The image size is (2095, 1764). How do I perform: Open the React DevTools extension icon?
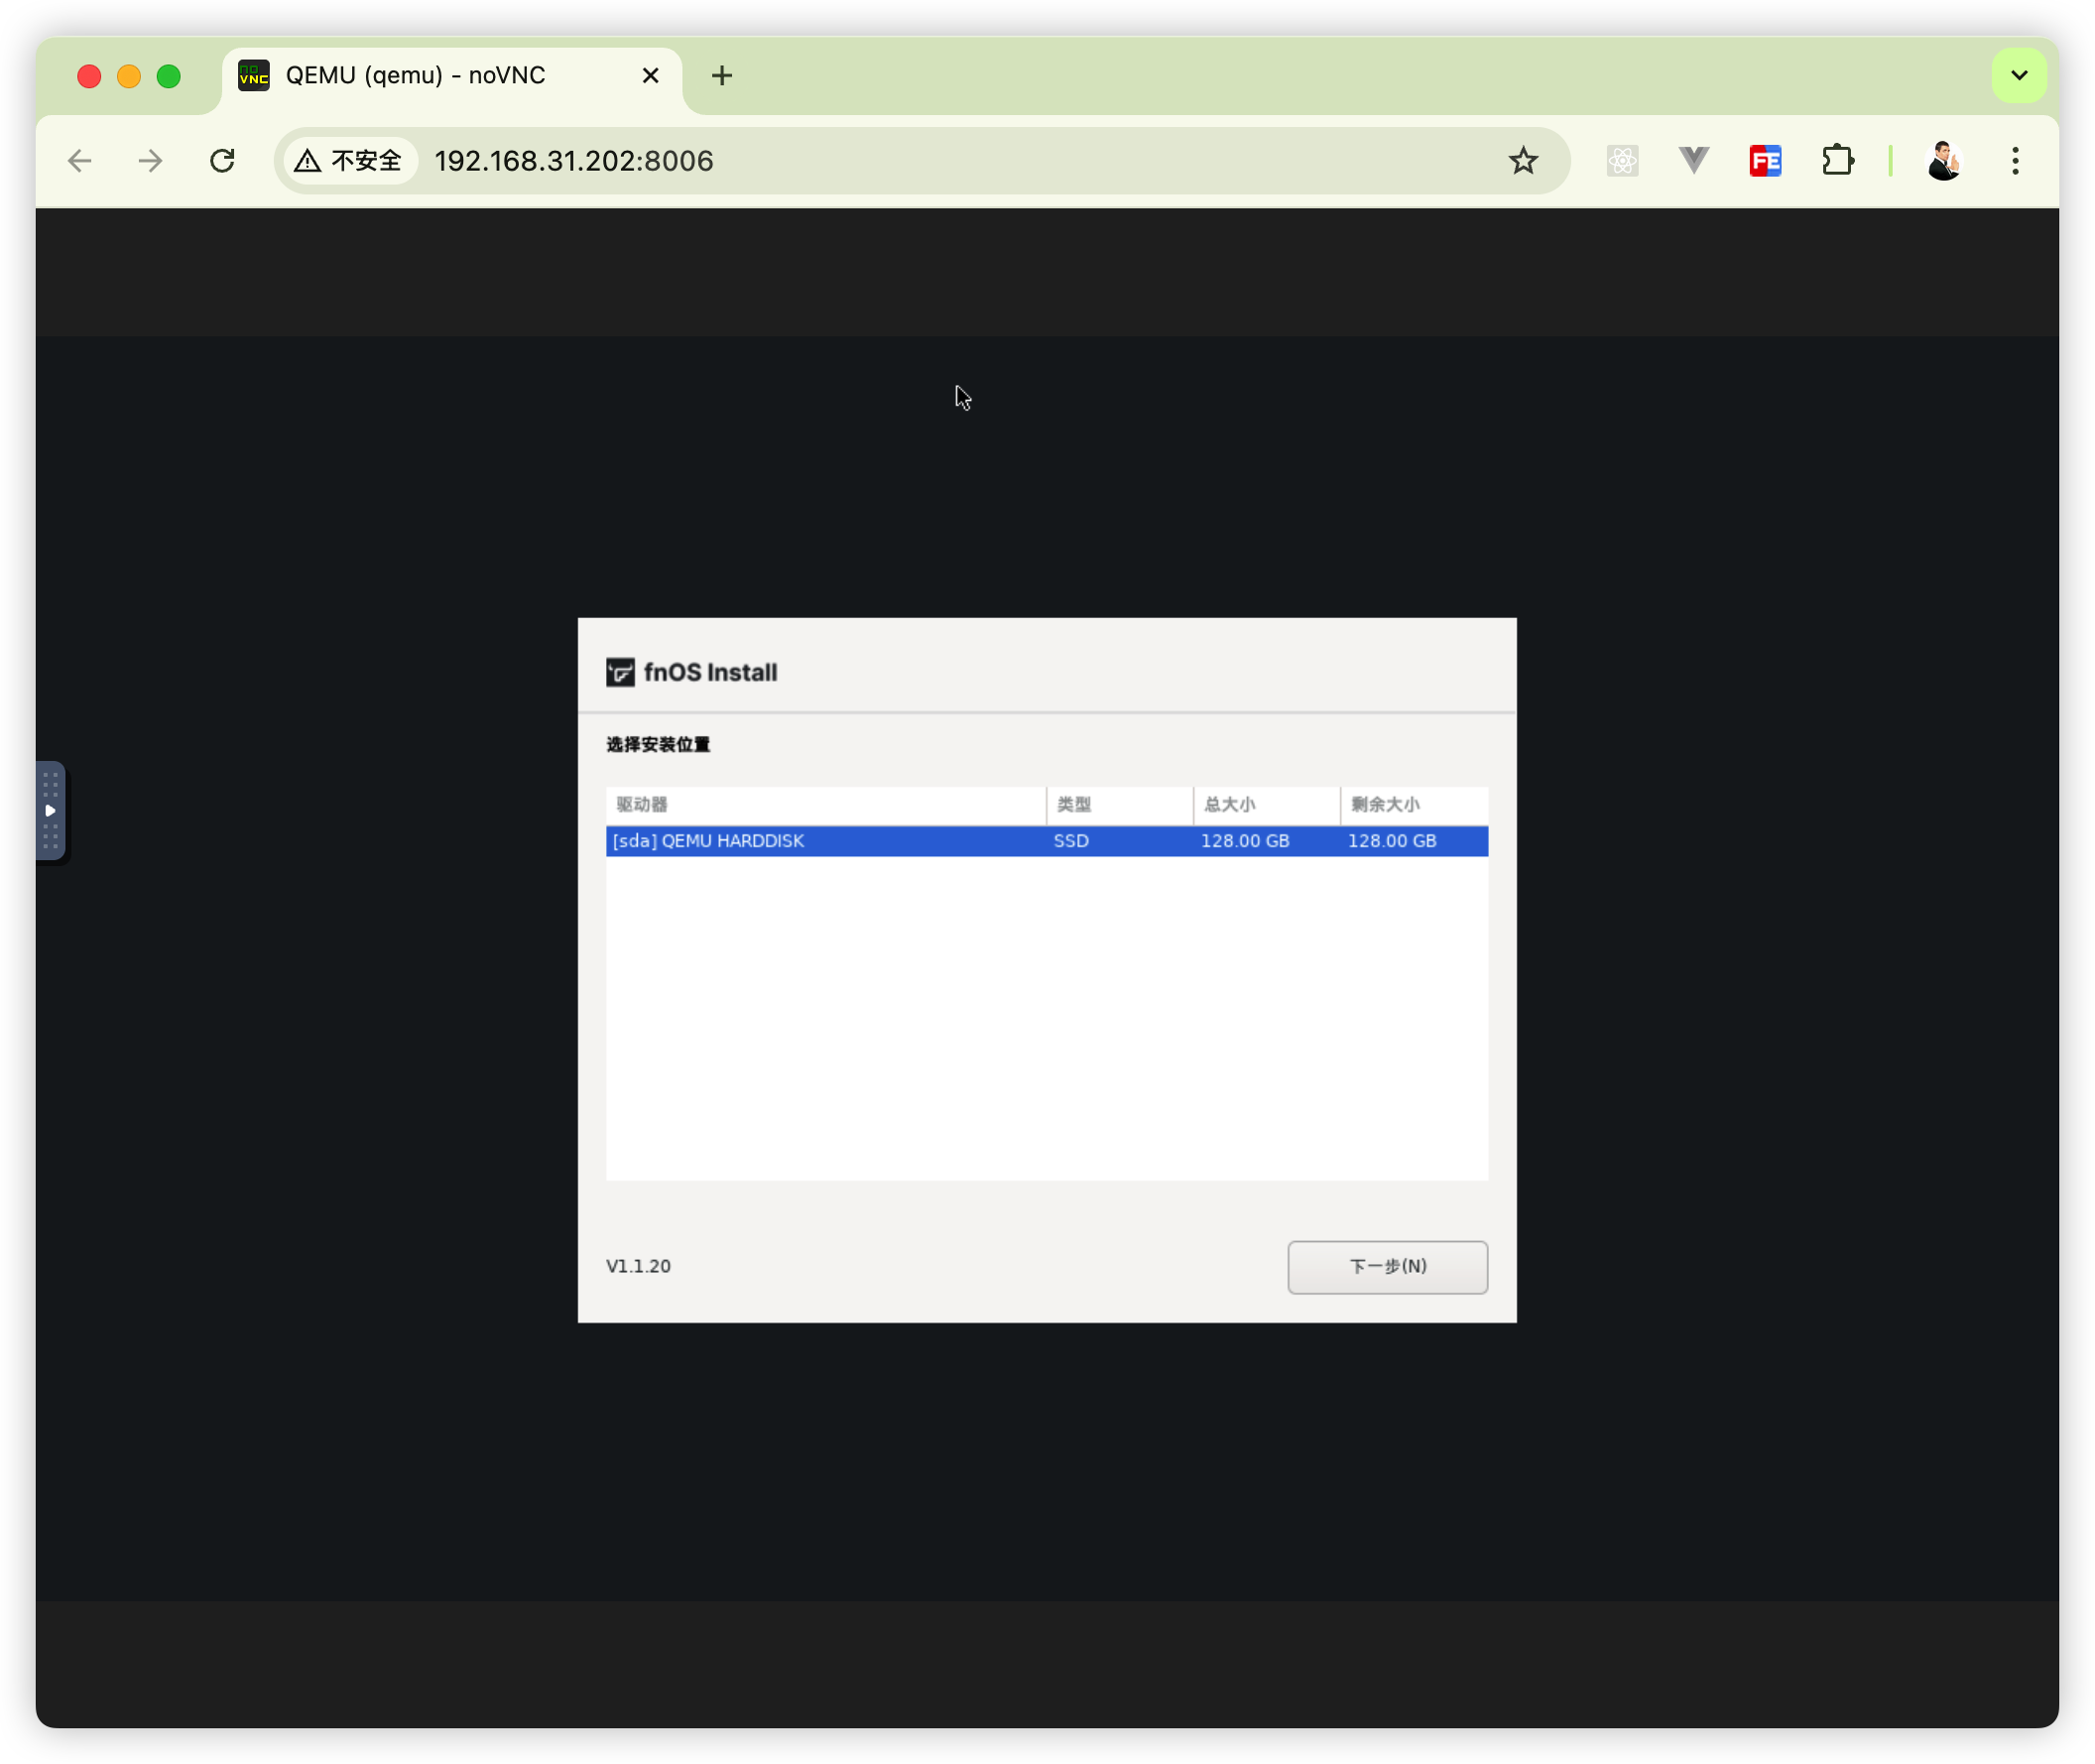(1622, 161)
